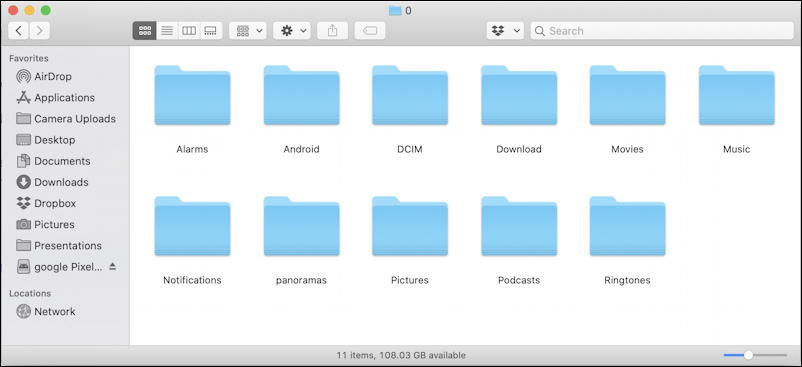Select google Pixel device in sidebar
The width and height of the screenshot is (802, 367).
tap(59, 266)
